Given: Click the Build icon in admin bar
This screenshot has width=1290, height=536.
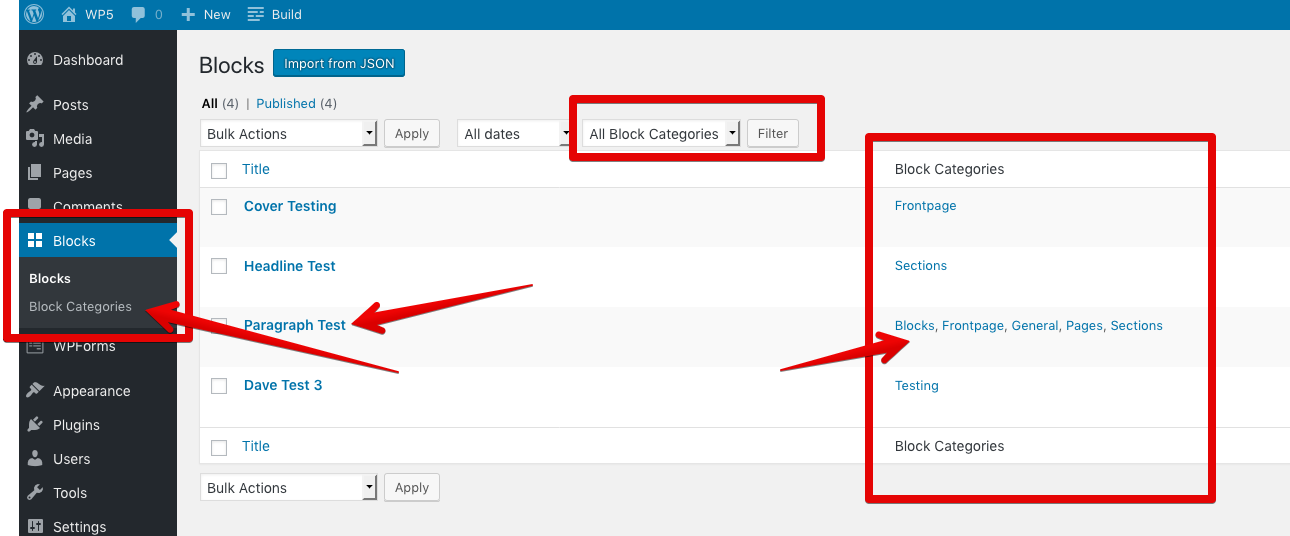Looking at the screenshot, I should [256, 14].
